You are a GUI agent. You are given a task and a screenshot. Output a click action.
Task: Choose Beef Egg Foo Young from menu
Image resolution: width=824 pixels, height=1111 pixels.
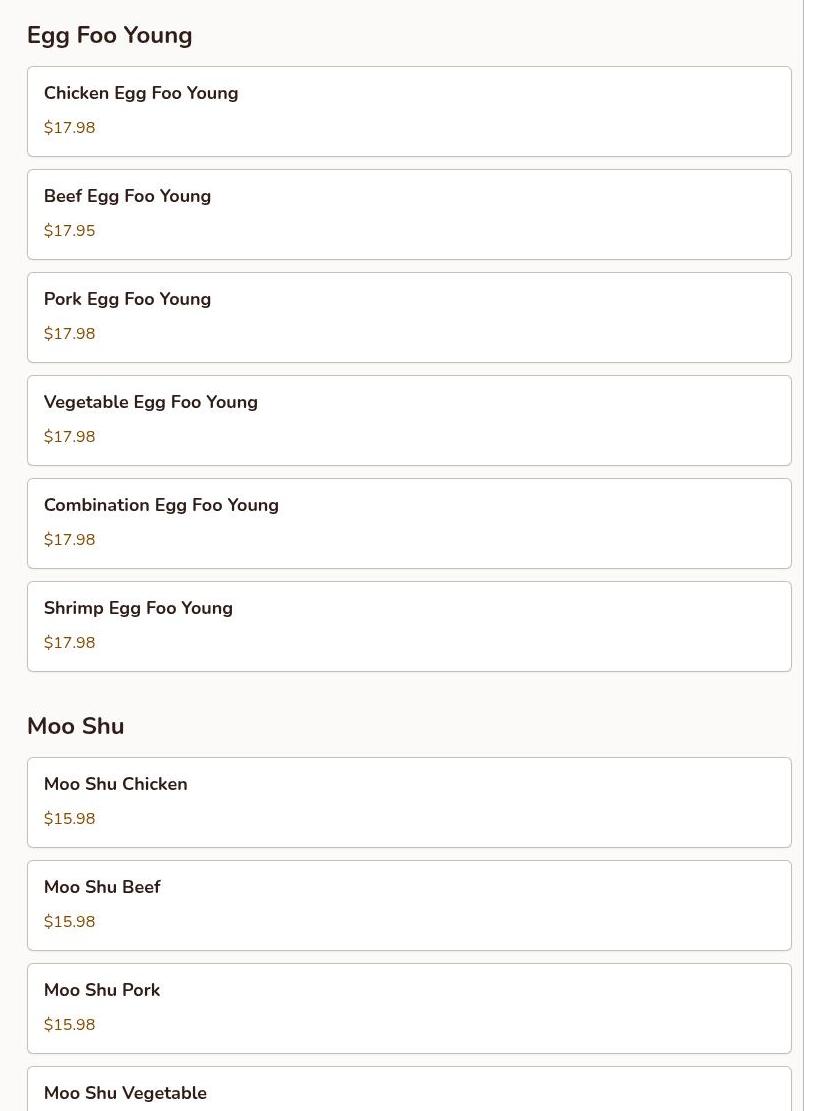pos(127,196)
